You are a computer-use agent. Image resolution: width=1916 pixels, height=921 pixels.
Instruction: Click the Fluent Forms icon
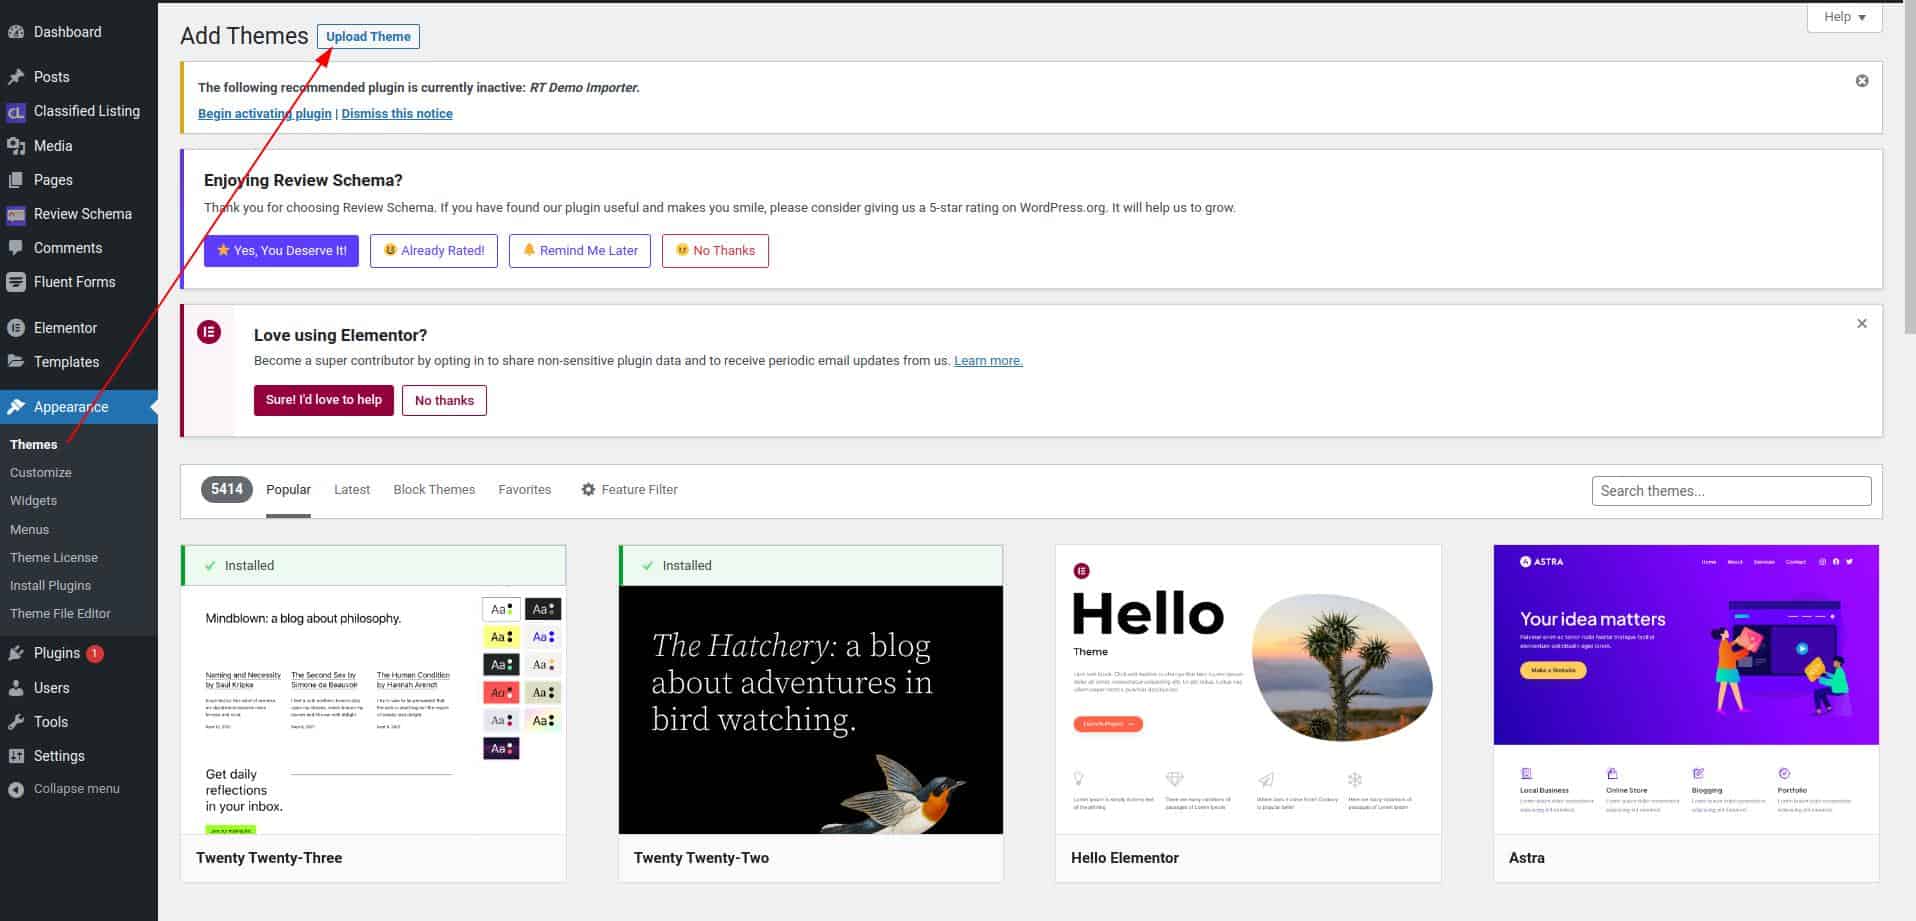tap(16, 282)
